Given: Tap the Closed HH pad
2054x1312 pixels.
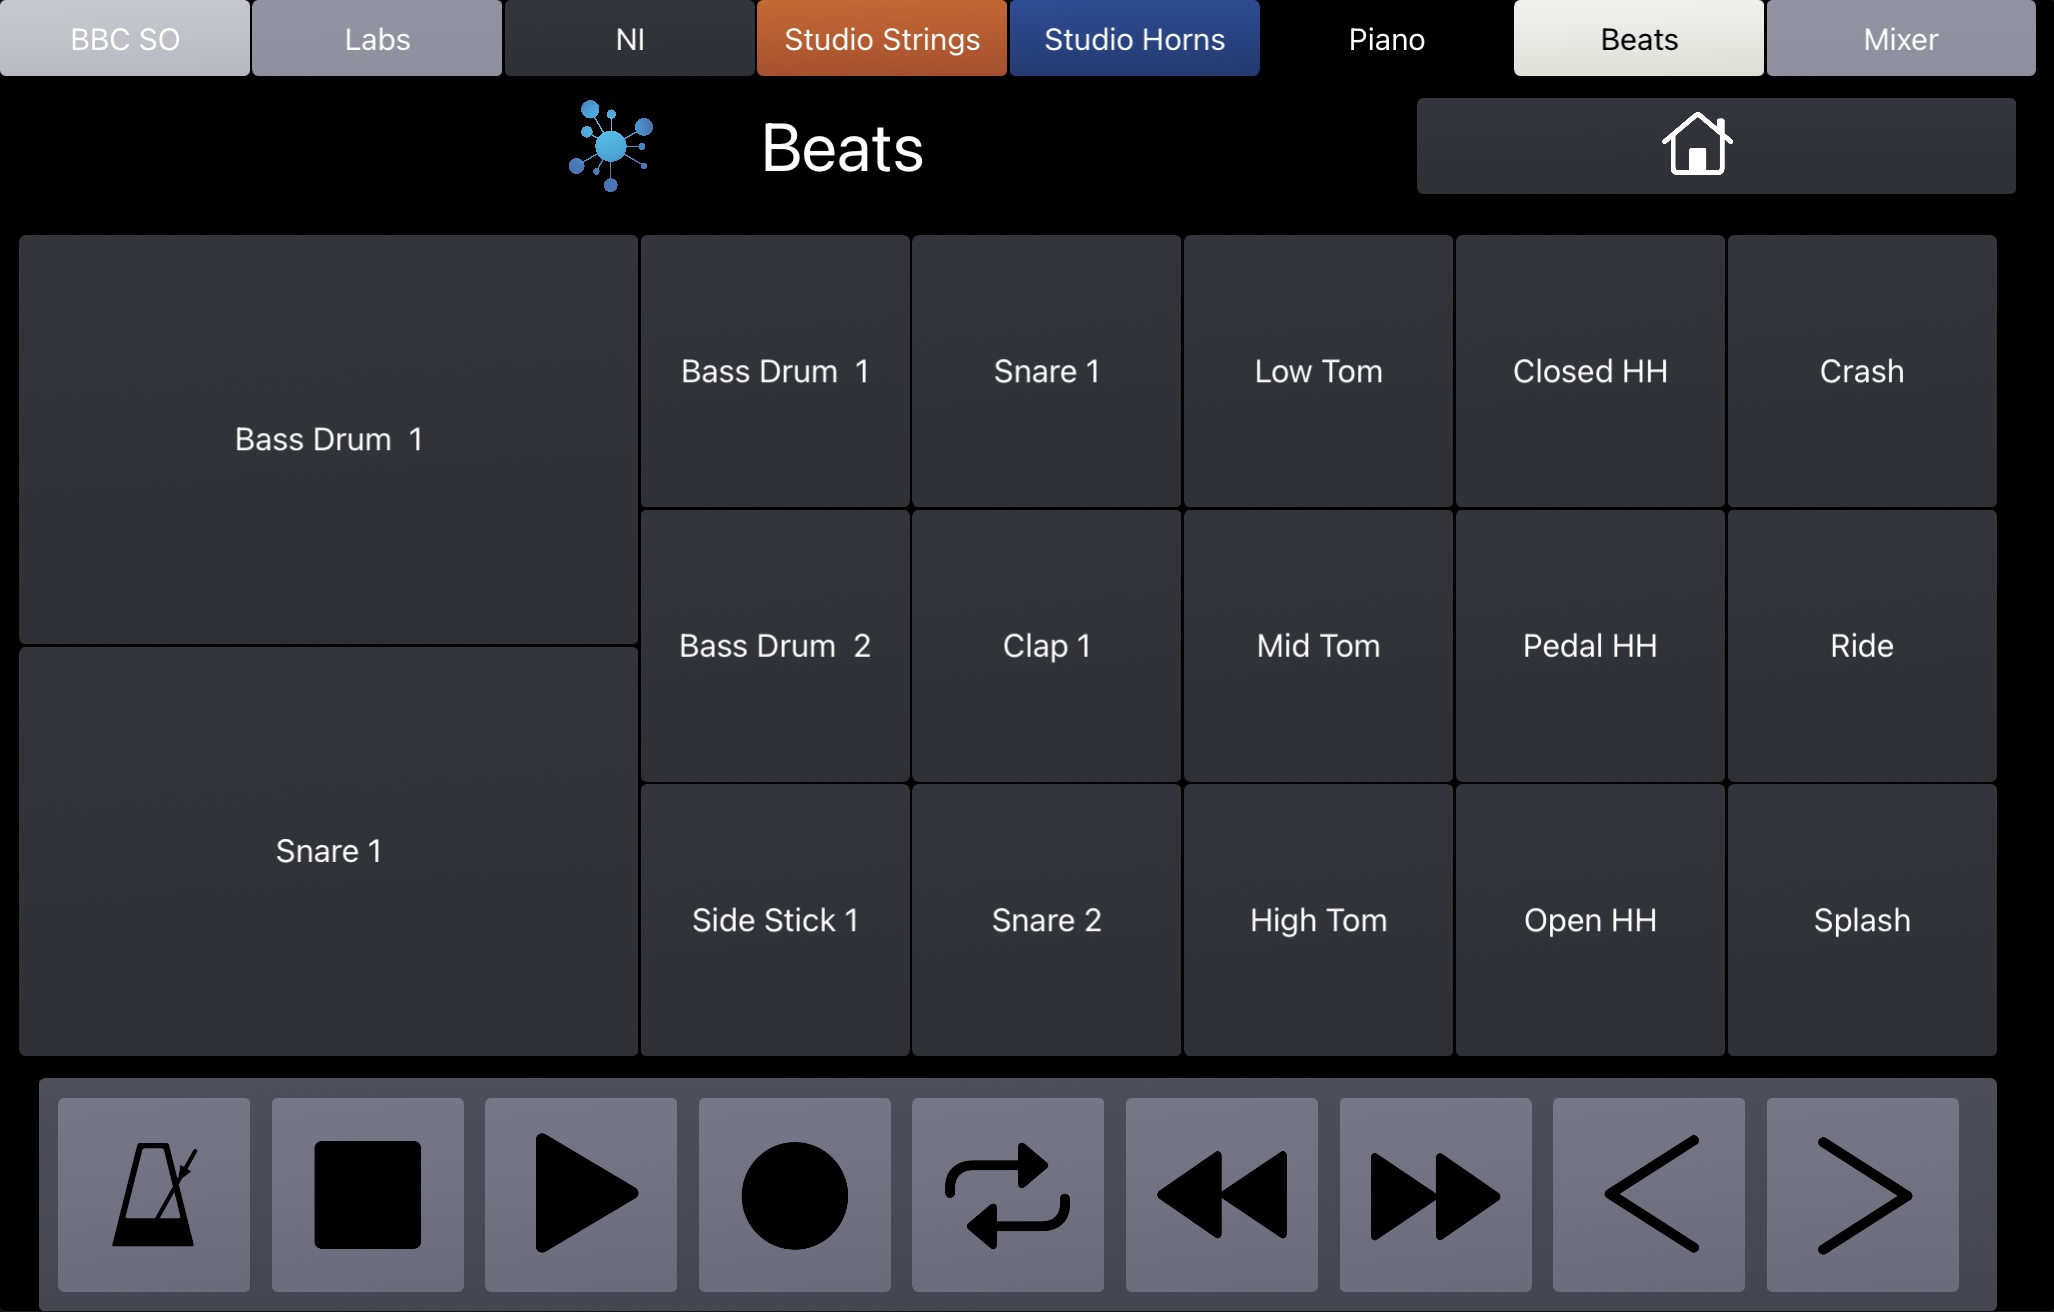Looking at the screenshot, I should [1590, 372].
